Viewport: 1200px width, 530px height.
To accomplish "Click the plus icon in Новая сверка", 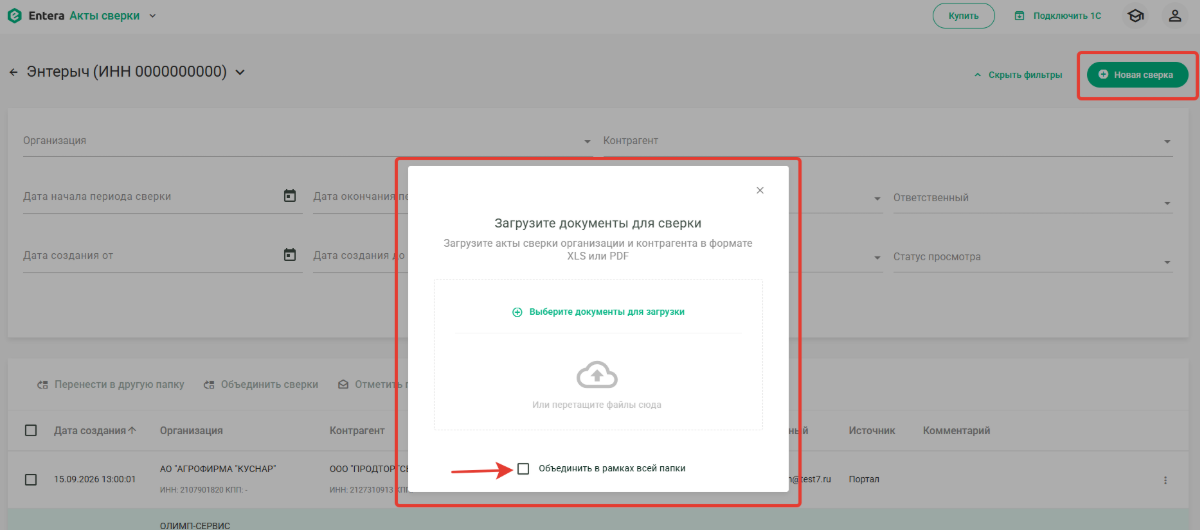I will pyautogui.click(x=1104, y=75).
